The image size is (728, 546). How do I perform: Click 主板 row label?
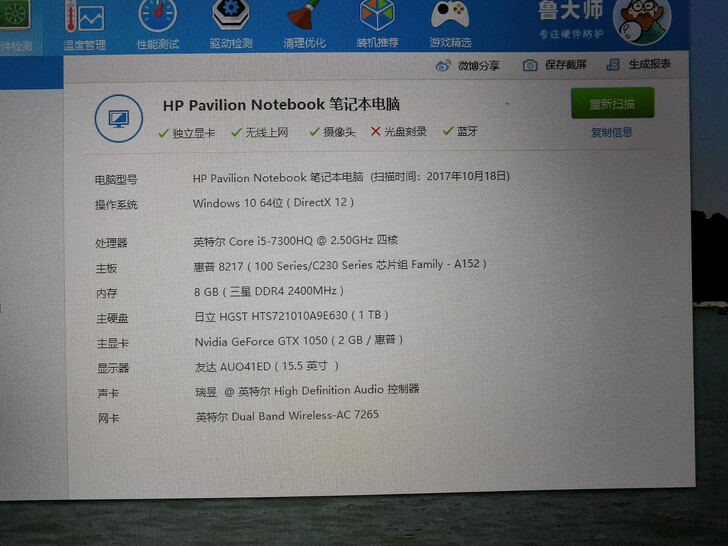(x=106, y=268)
